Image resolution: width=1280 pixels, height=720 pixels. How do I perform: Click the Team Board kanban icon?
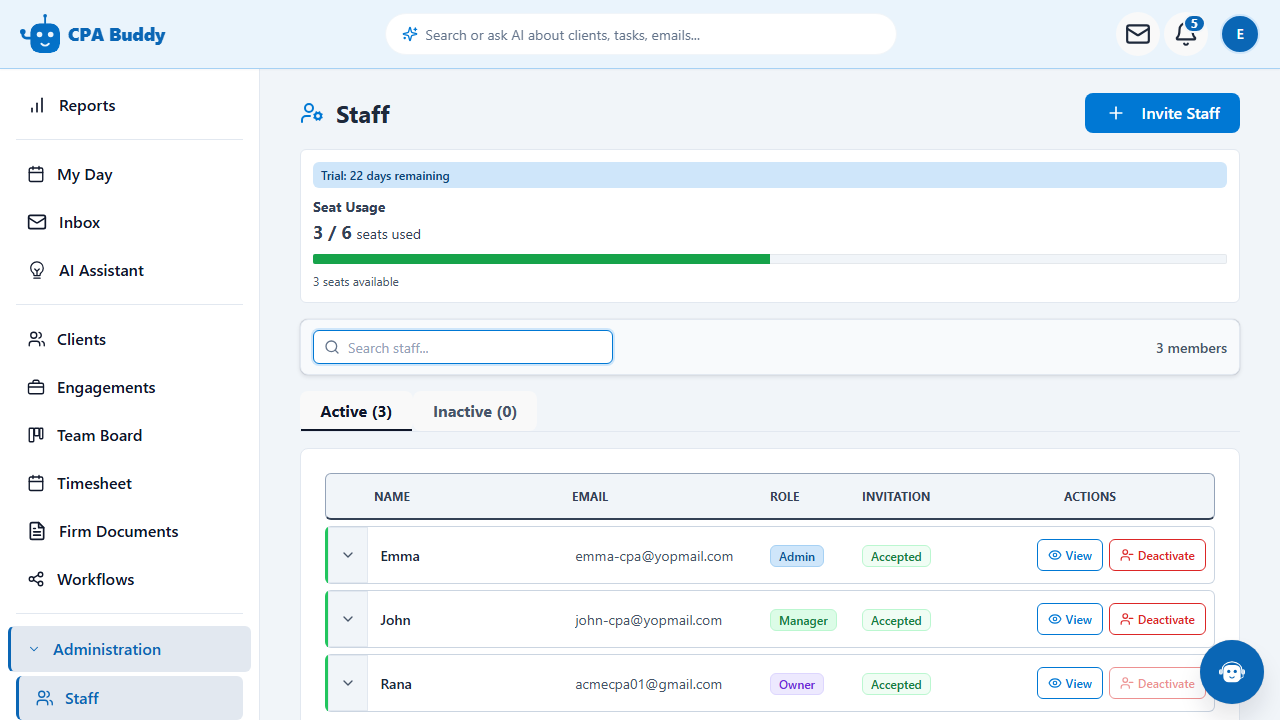click(36, 435)
